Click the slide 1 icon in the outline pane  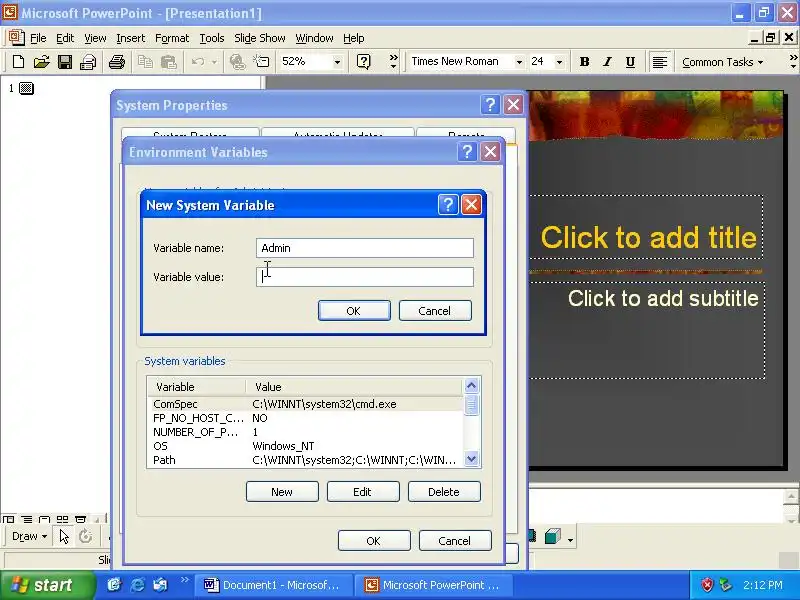(26, 88)
